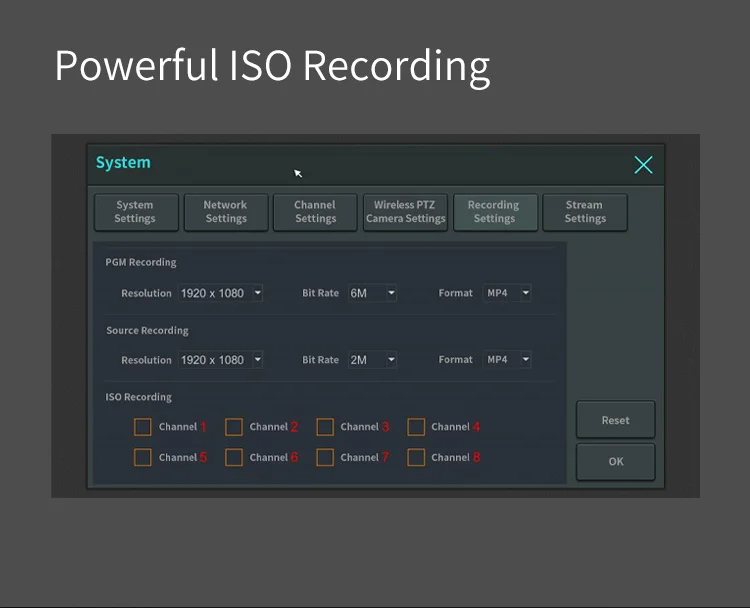Toggle Channel 5 ISO recording checkbox
Viewport: 750px width, 608px height.
click(143, 457)
